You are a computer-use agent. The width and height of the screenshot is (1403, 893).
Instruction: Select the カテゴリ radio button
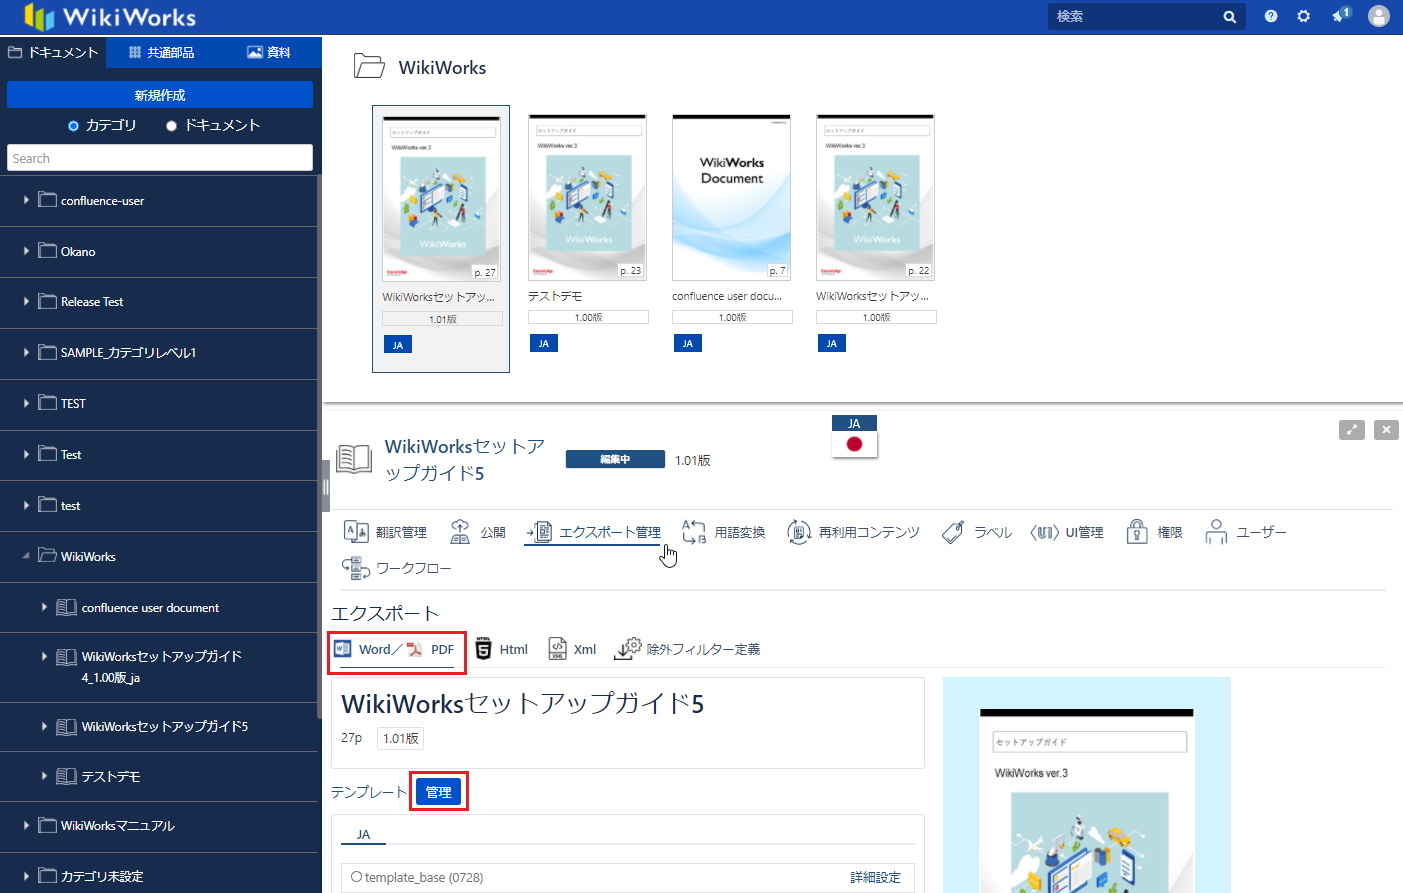click(73, 126)
